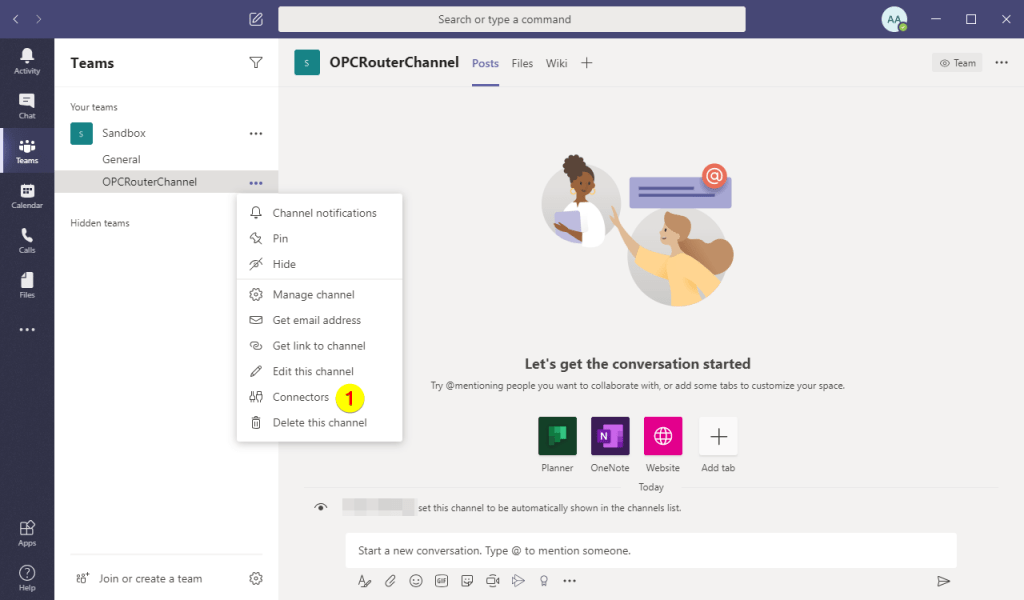
Task: Send the message with the arrow icon
Action: pyautogui.click(x=944, y=580)
